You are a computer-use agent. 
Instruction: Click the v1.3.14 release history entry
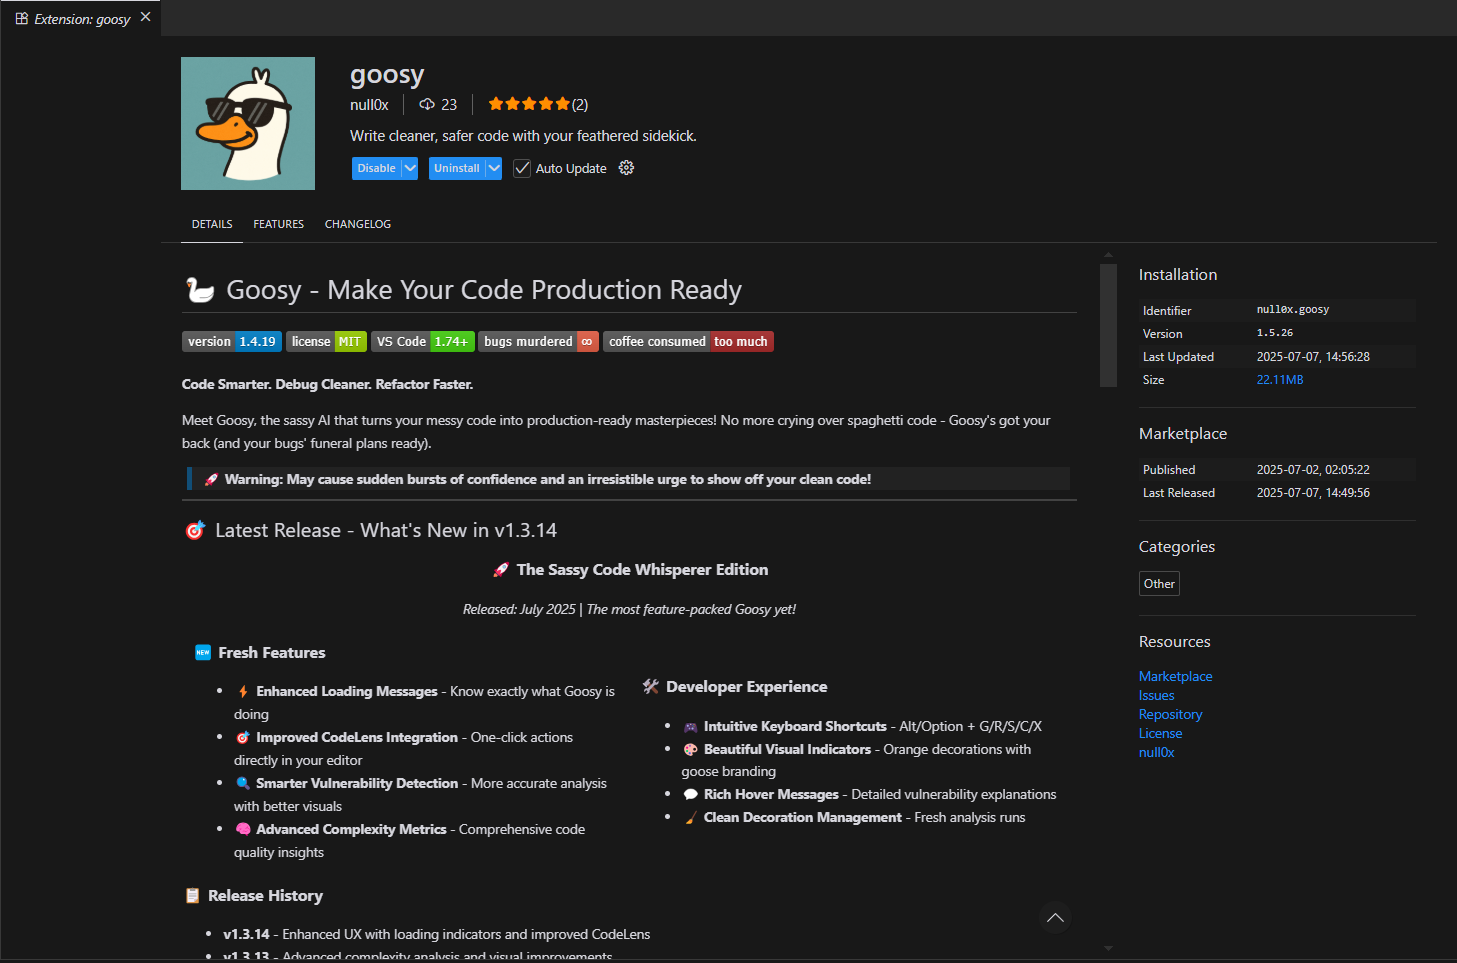(x=436, y=934)
